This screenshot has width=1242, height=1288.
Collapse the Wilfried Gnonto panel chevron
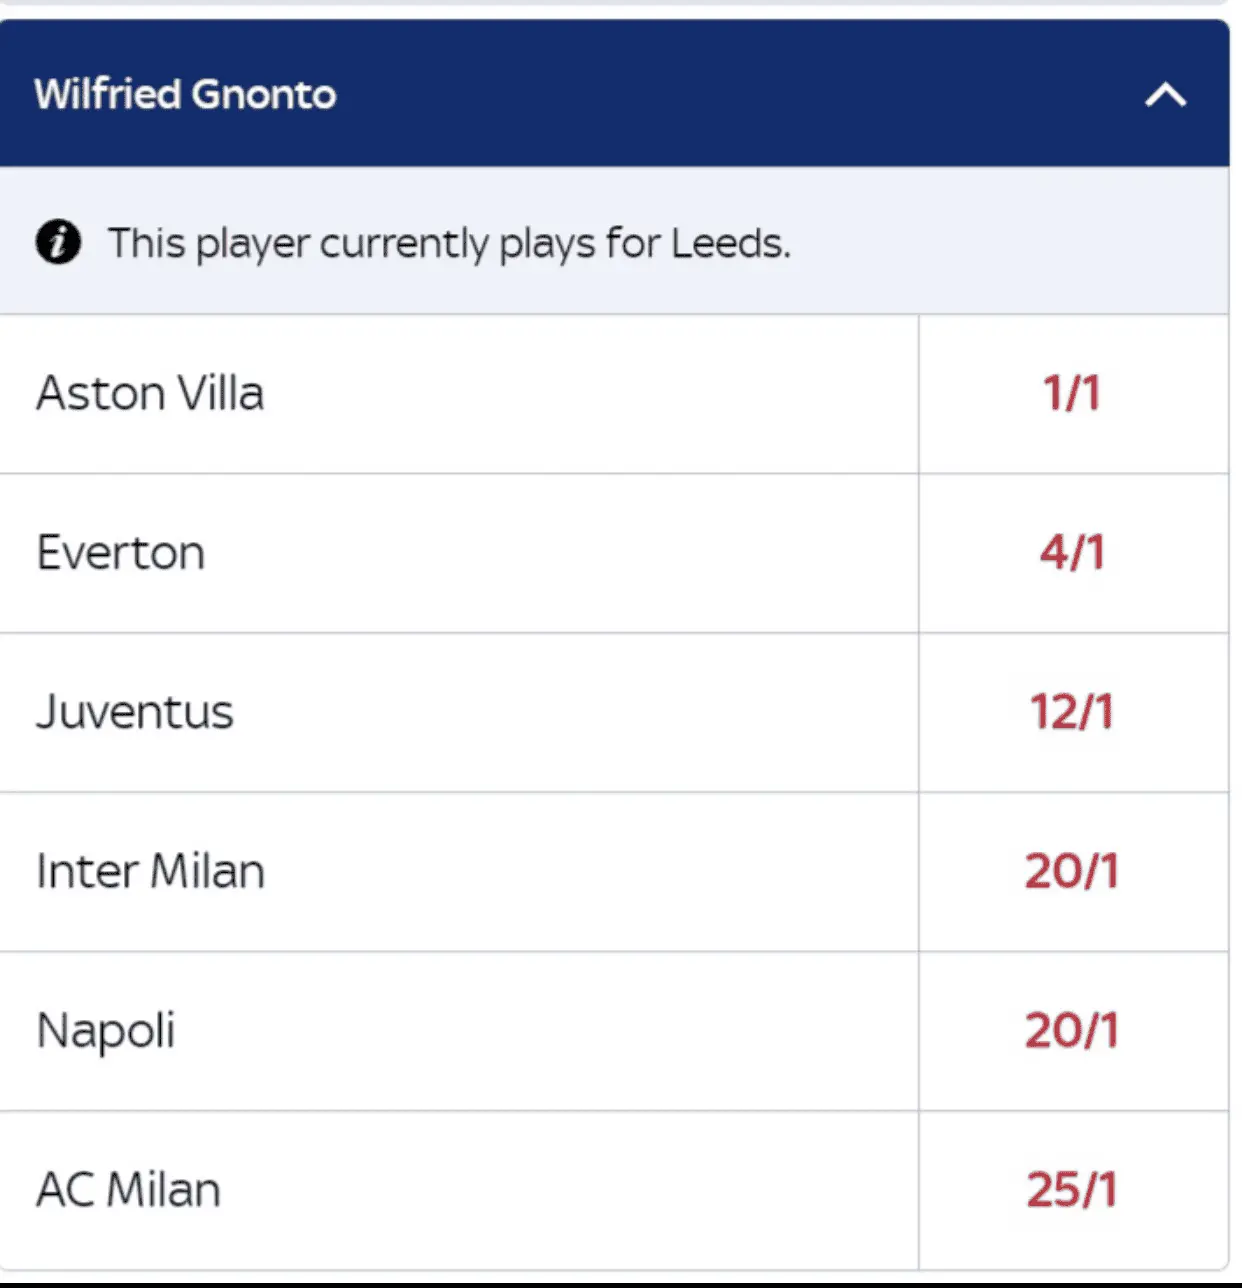coord(1165,95)
